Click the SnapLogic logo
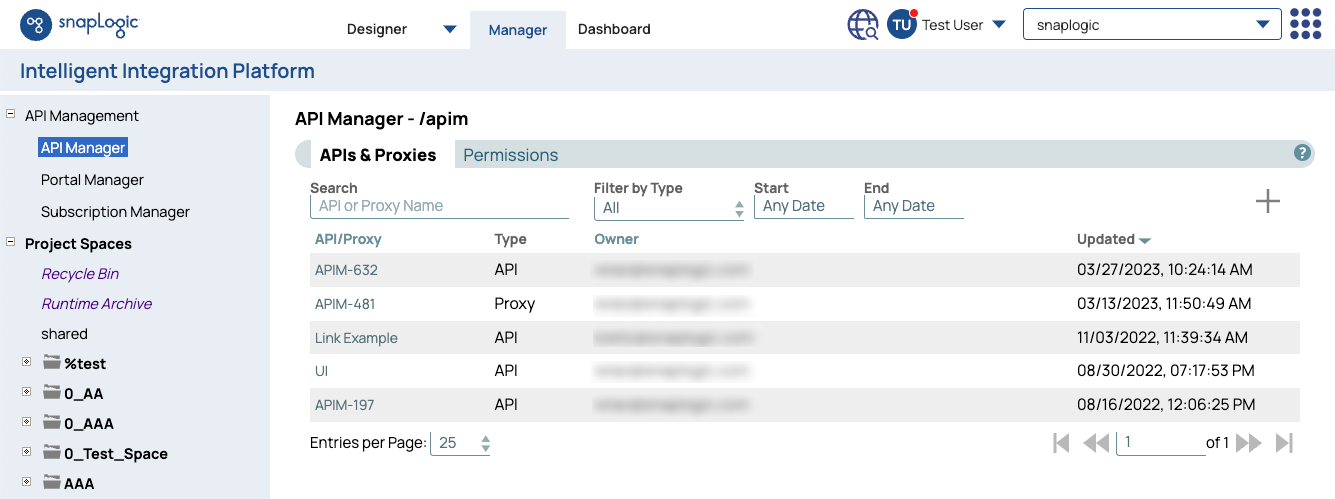Image resolution: width=1335 pixels, height=499 pixels. click(x=78, y=25)
